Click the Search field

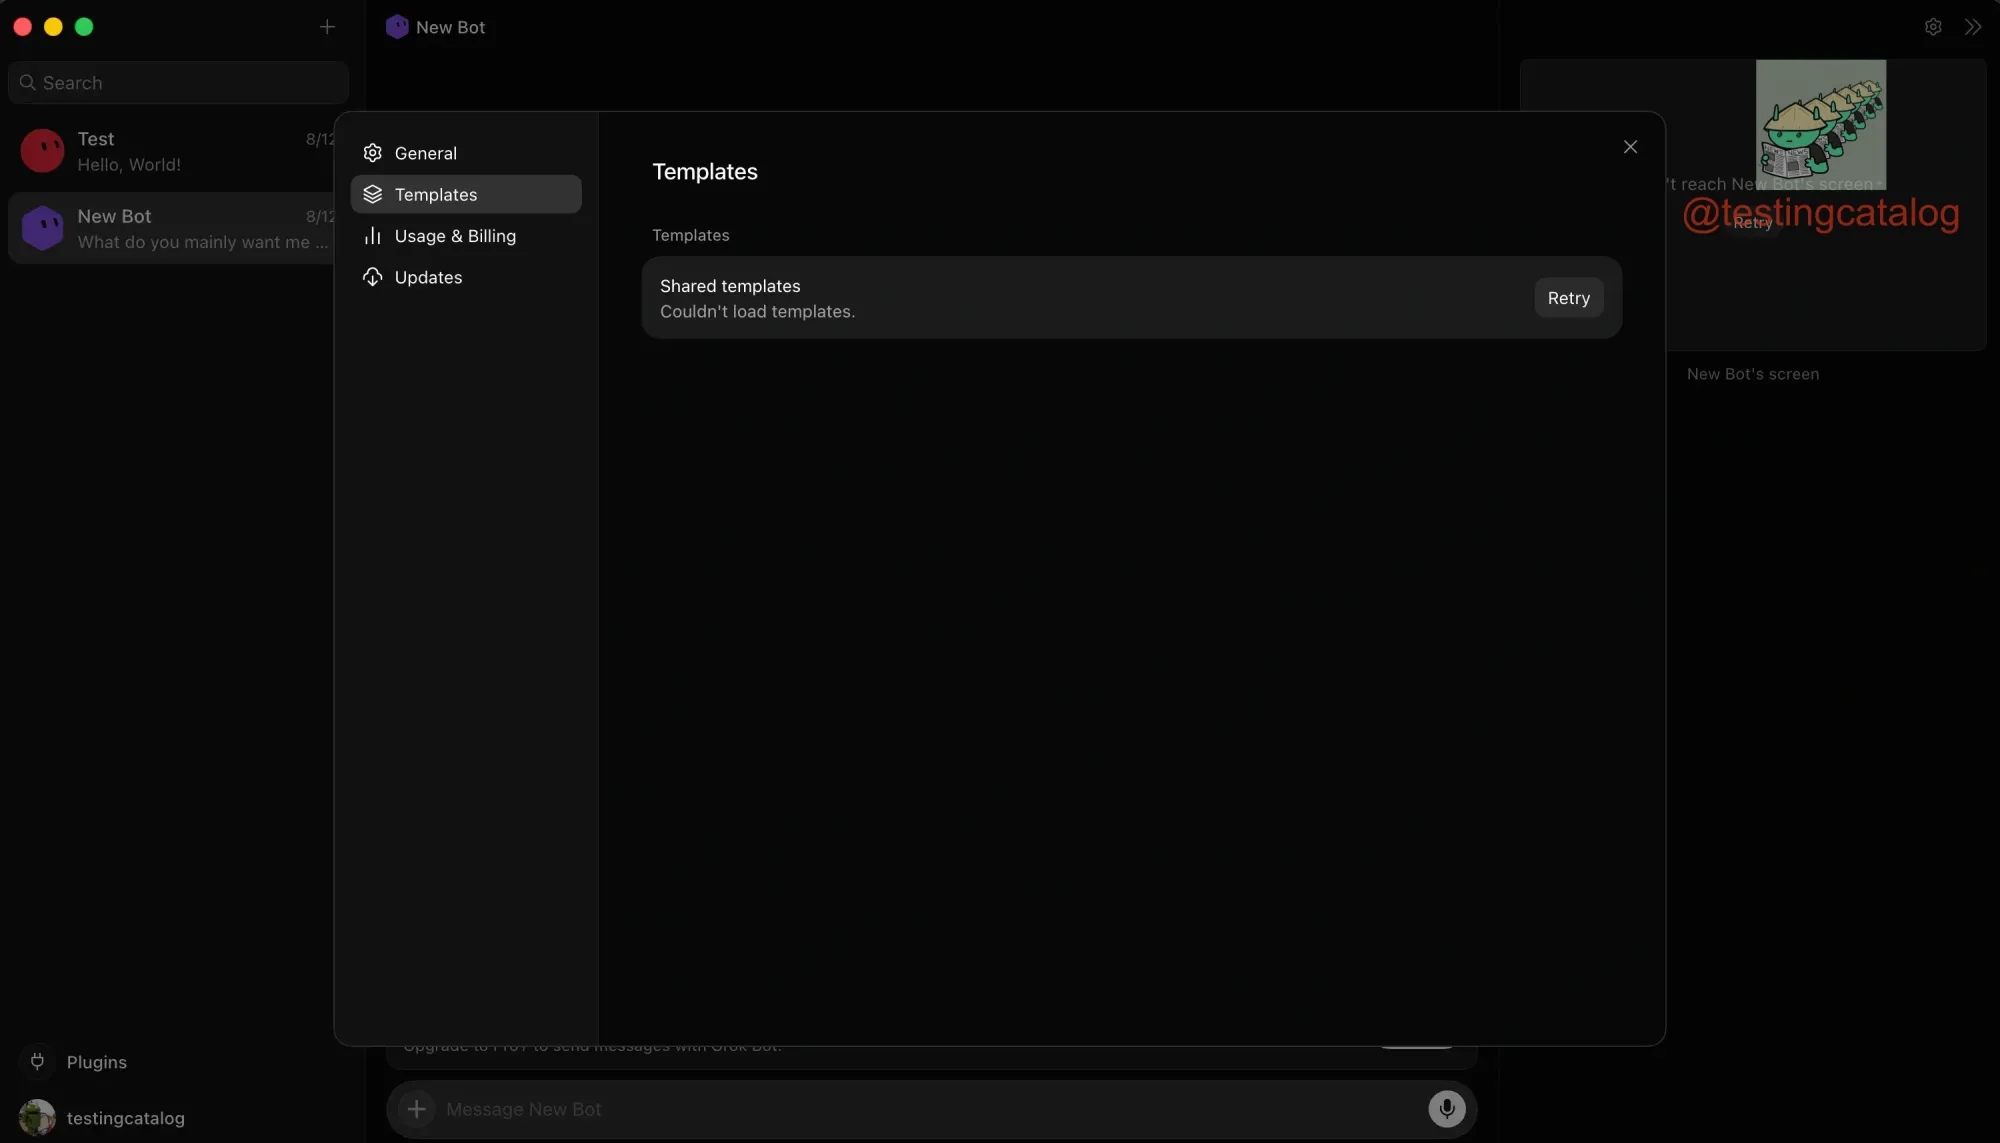coord(178,82)
